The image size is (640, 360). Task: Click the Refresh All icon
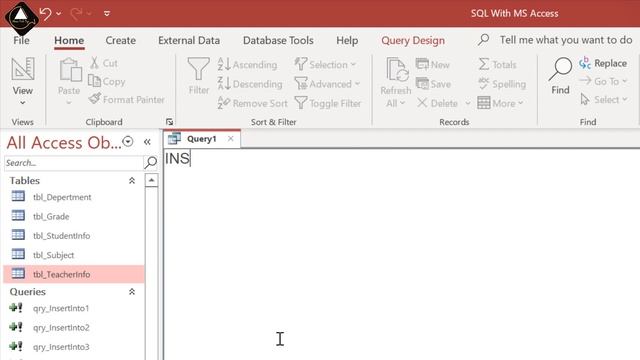(x=397, y=69)
